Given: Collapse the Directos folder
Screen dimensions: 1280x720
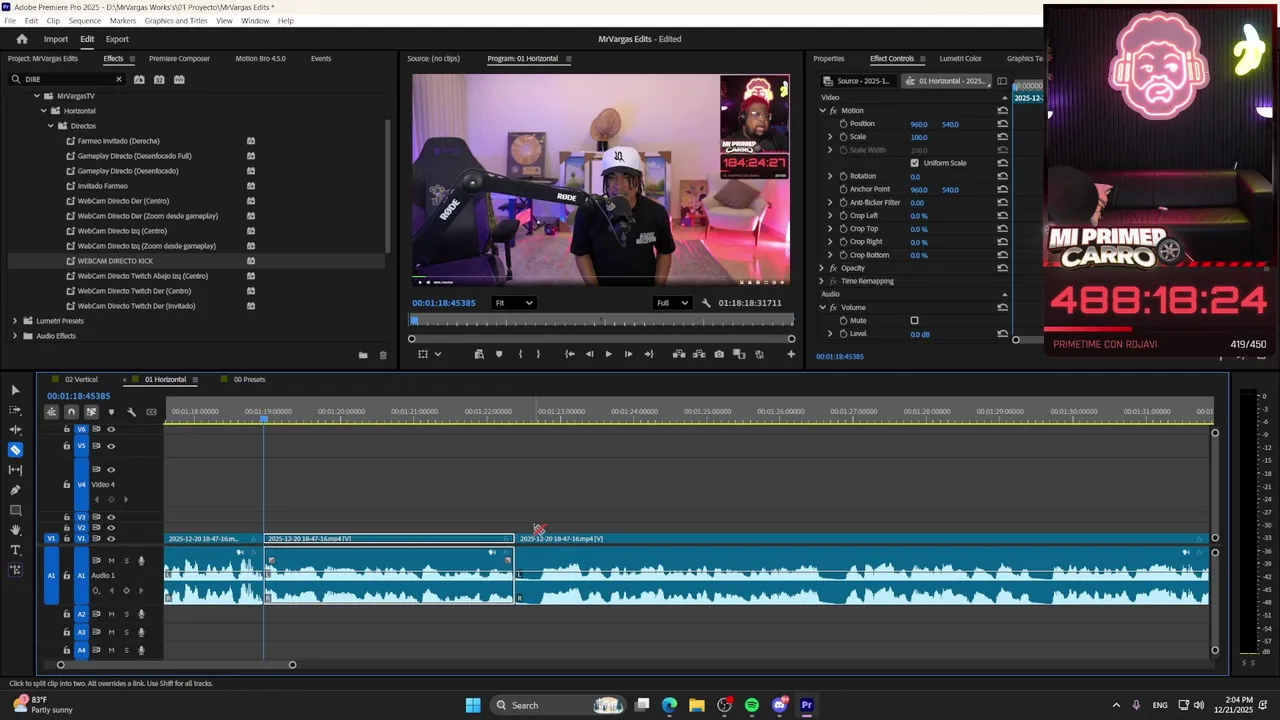Looking at the screenshot, I should click(50, 126).
